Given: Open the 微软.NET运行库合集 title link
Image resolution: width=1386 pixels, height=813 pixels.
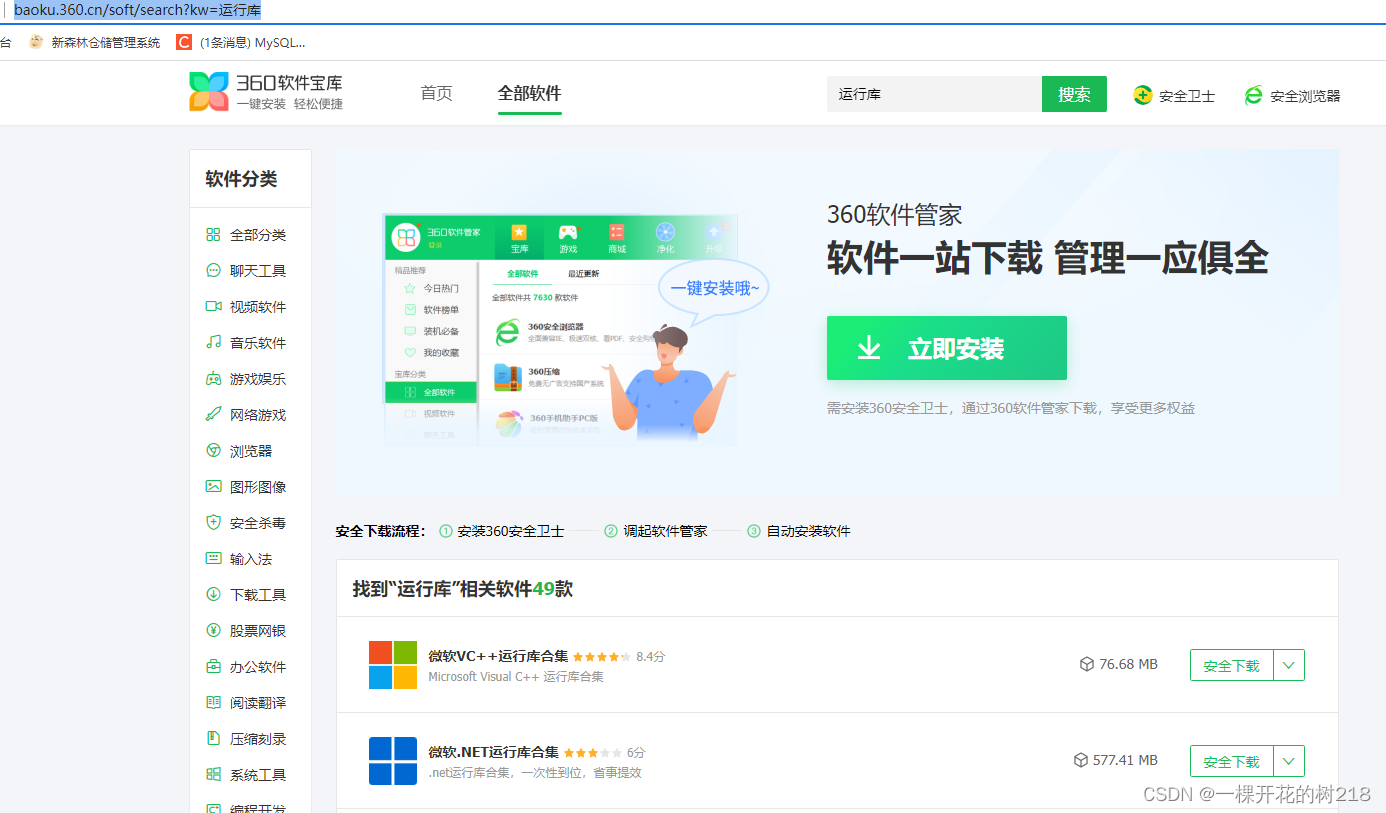Looking at the screenshot, I should click(x=493, y=752).
